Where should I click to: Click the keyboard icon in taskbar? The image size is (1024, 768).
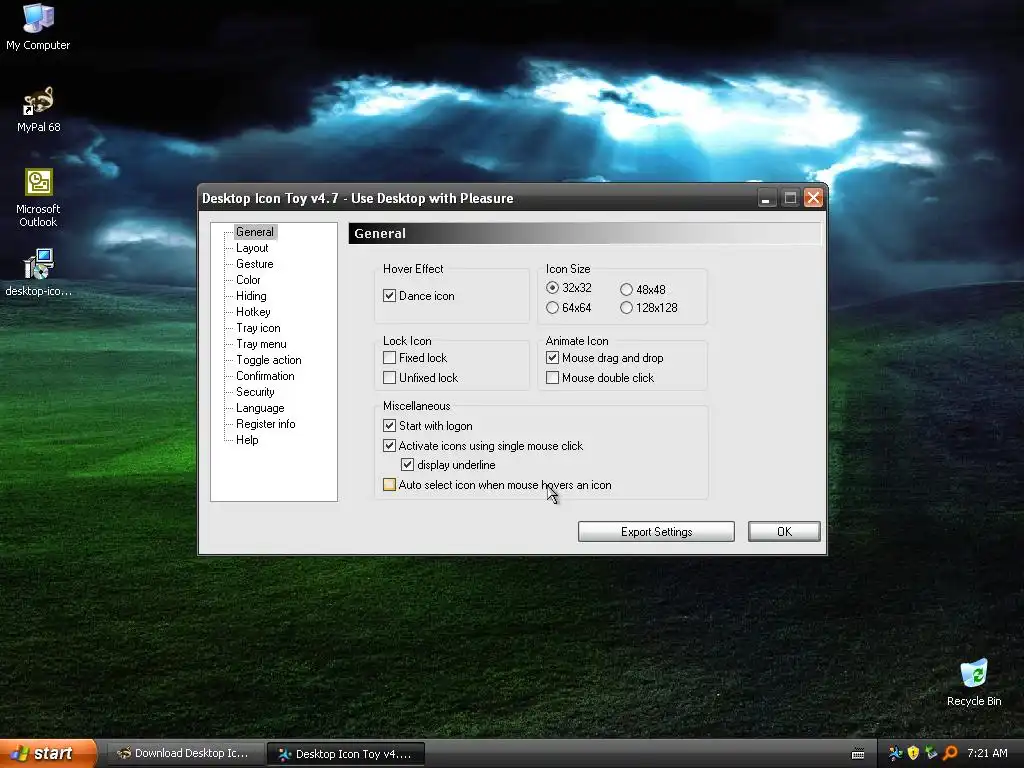coord(858,754)
